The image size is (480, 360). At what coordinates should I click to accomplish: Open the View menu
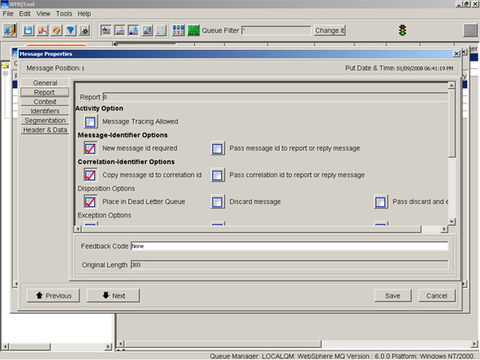click(x=43, y=14)
